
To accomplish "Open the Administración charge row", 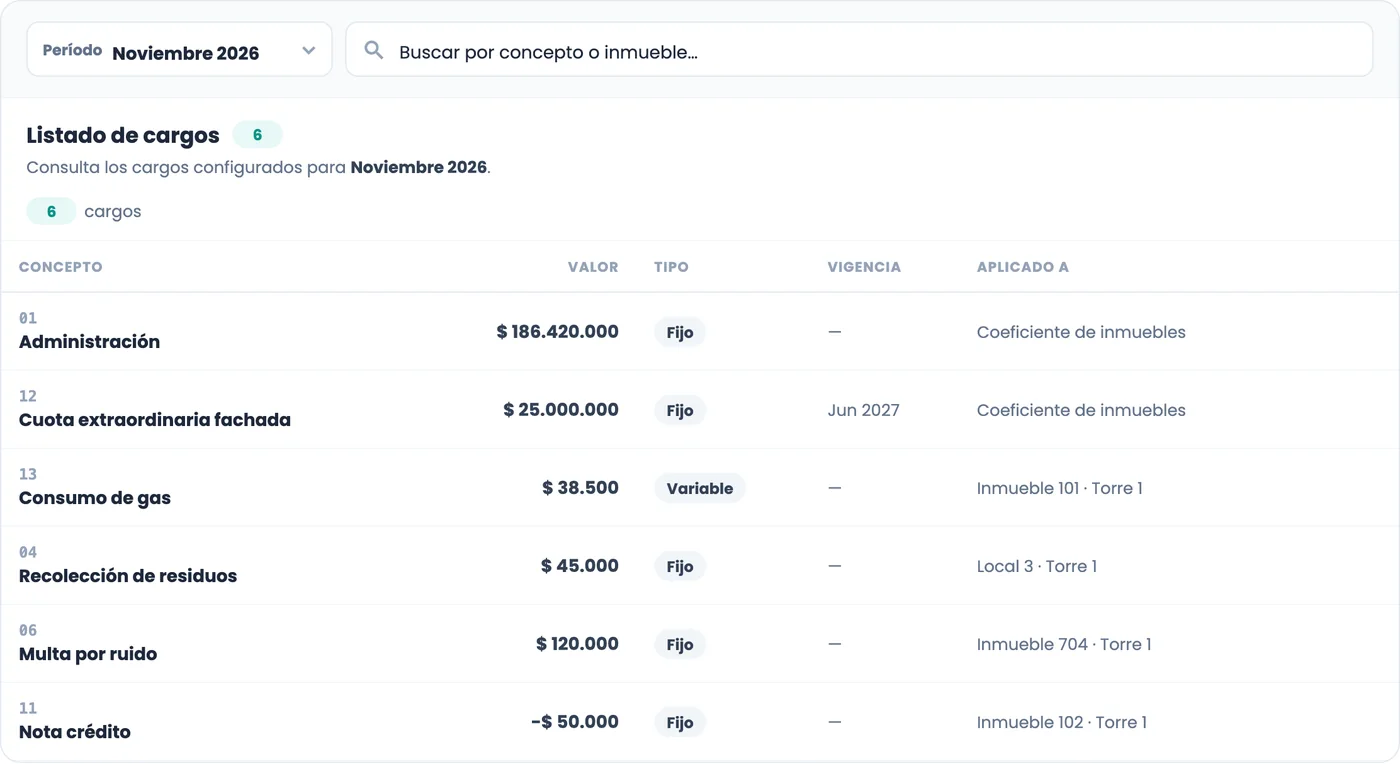I will point(700,332).
